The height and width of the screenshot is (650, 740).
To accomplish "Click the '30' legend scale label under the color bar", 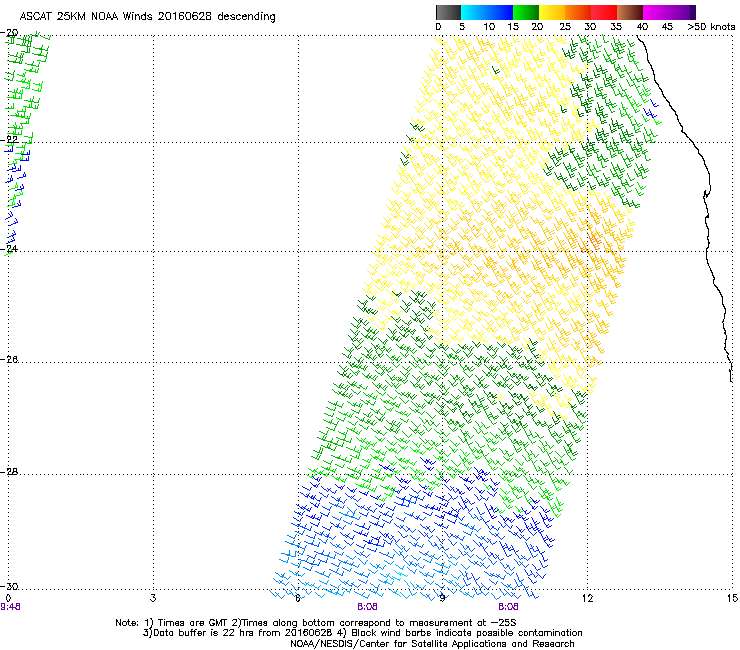I will click(x=590, y=27).
